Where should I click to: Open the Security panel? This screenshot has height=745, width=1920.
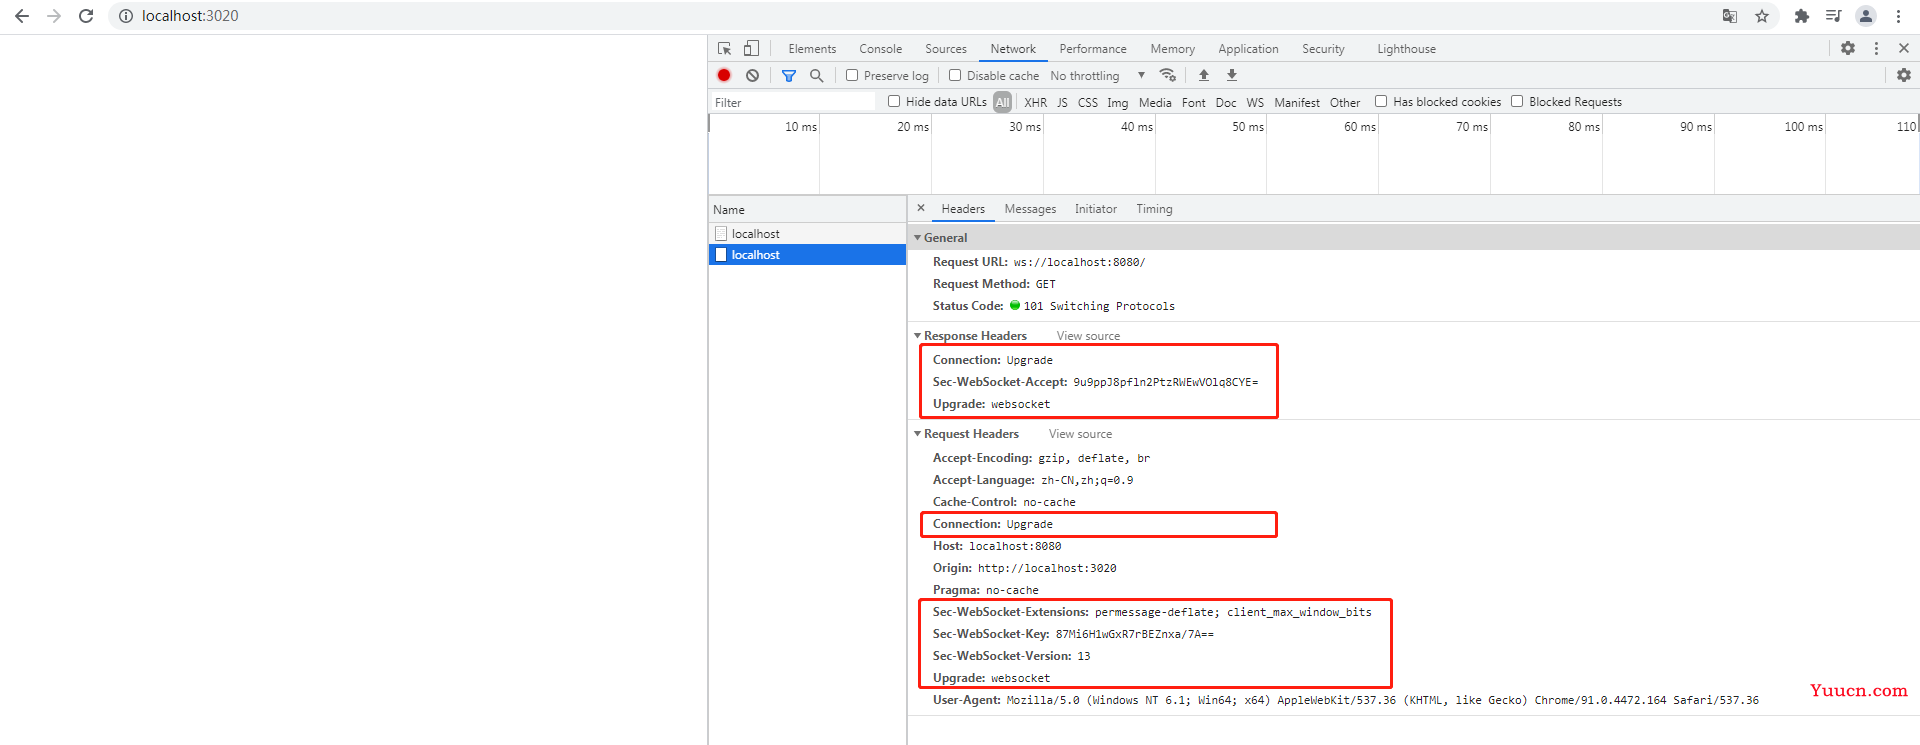[x=1323, y=49]
